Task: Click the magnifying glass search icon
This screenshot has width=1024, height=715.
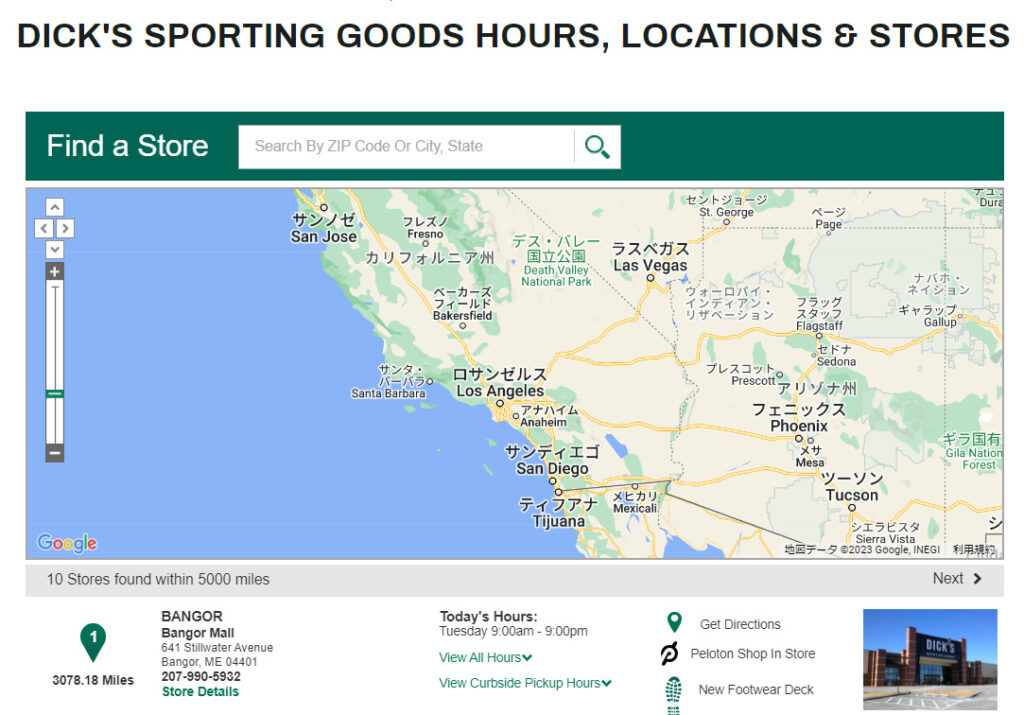Action: click(597, 147)
